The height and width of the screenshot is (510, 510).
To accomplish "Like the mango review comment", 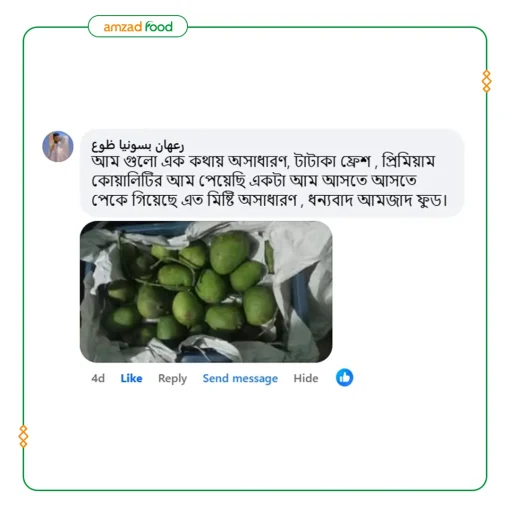I will tap(131, 378).
